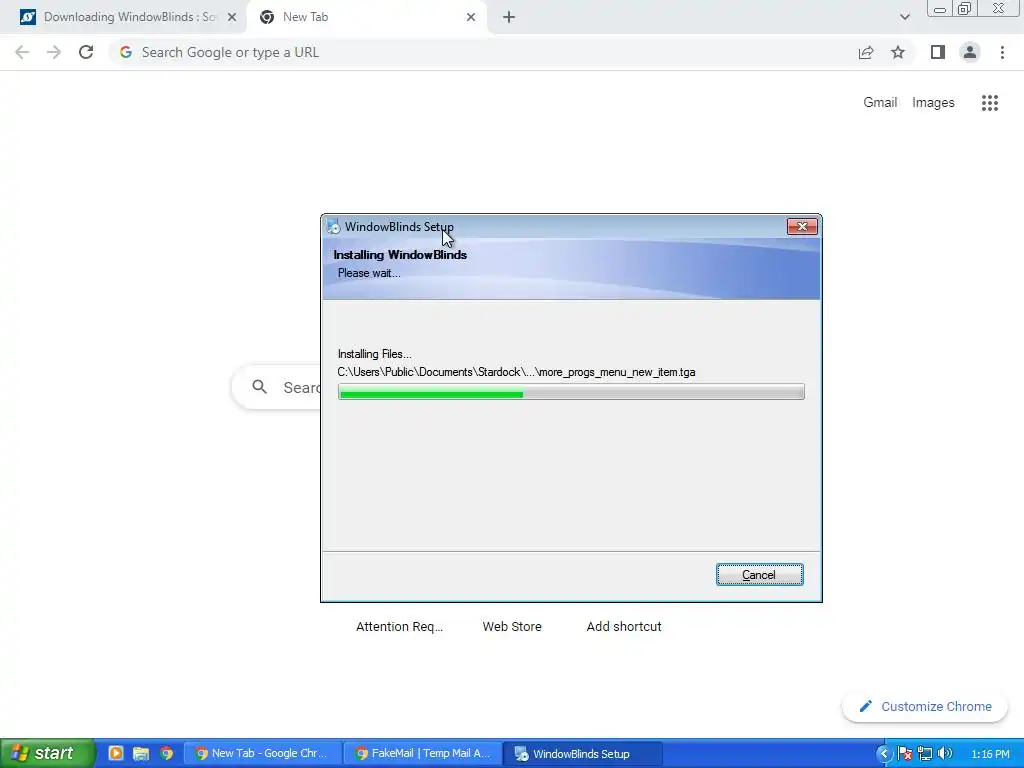Click the more_progs_menu_new_item.tga file path
Viewport: 1024px width, 768px height.
pyautogui.click(x=516, y=372)
